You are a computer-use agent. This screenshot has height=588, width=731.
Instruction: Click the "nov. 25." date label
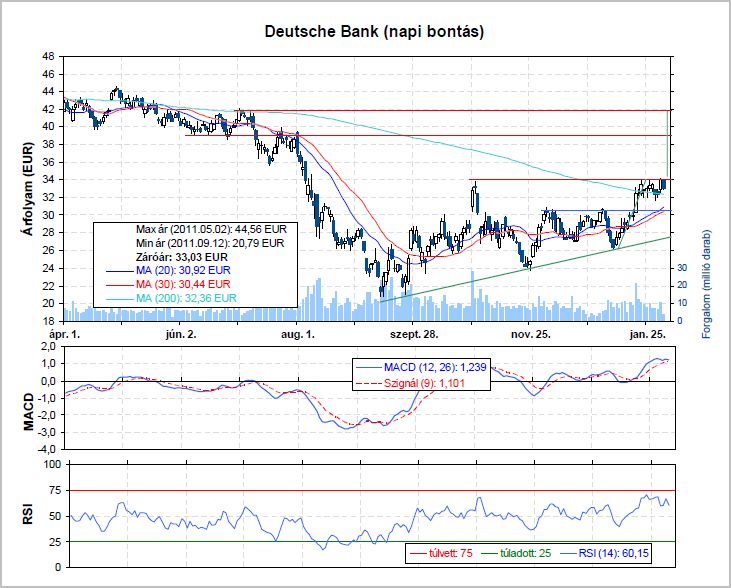coord(531,334)
